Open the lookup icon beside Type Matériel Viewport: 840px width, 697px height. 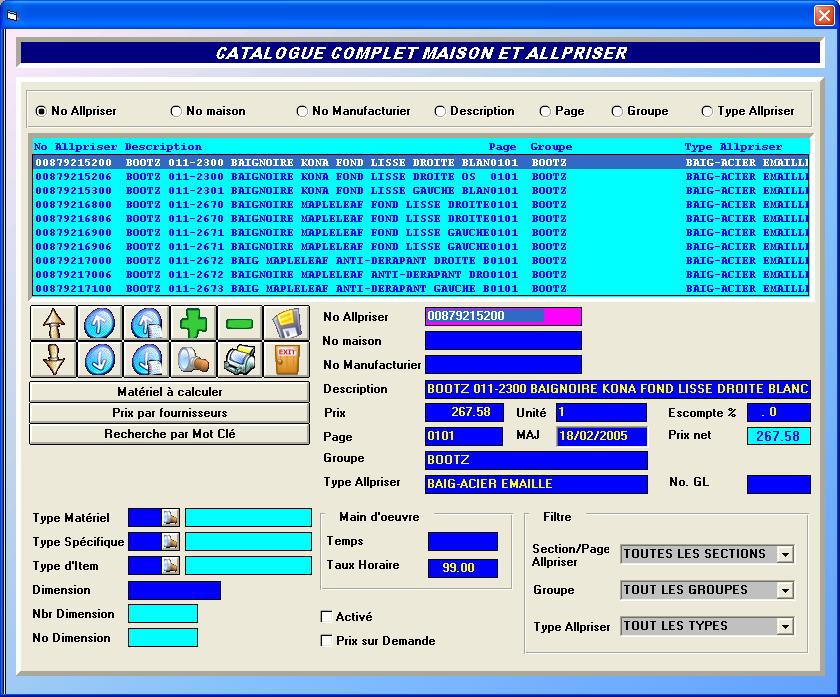pos(170,517)
